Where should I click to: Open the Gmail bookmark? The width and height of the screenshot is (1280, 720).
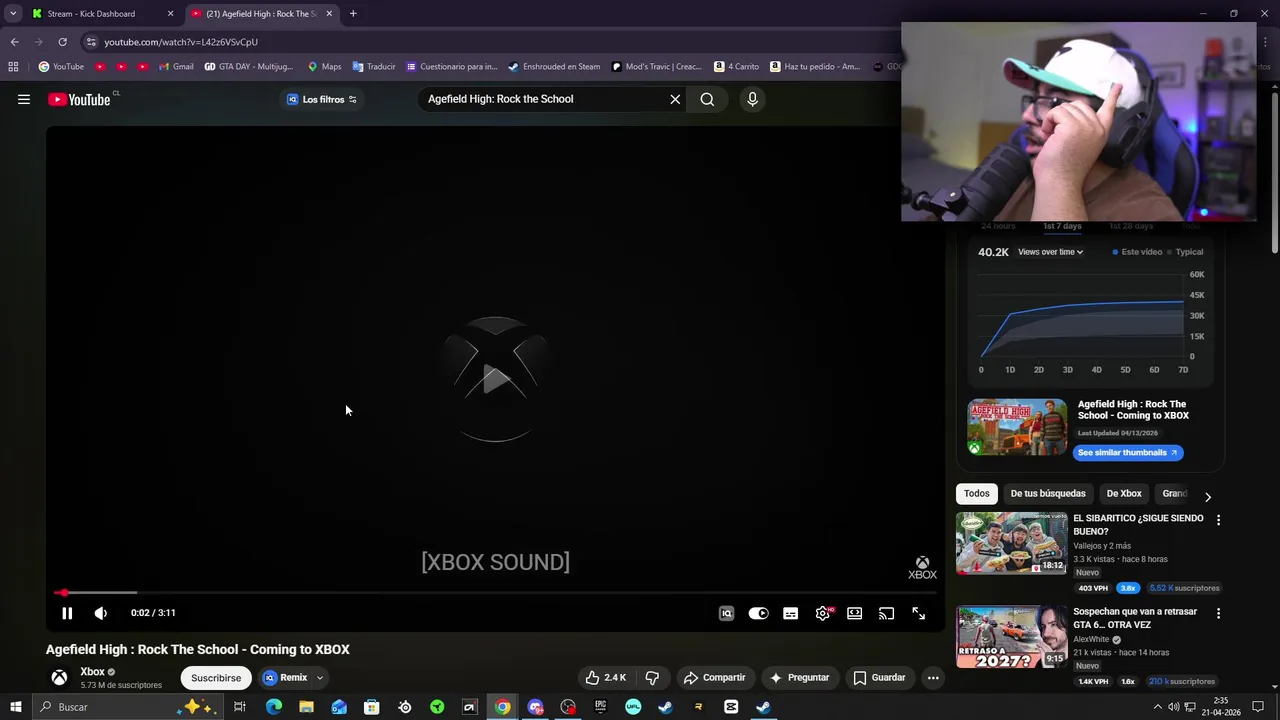[x=176, y=67]
